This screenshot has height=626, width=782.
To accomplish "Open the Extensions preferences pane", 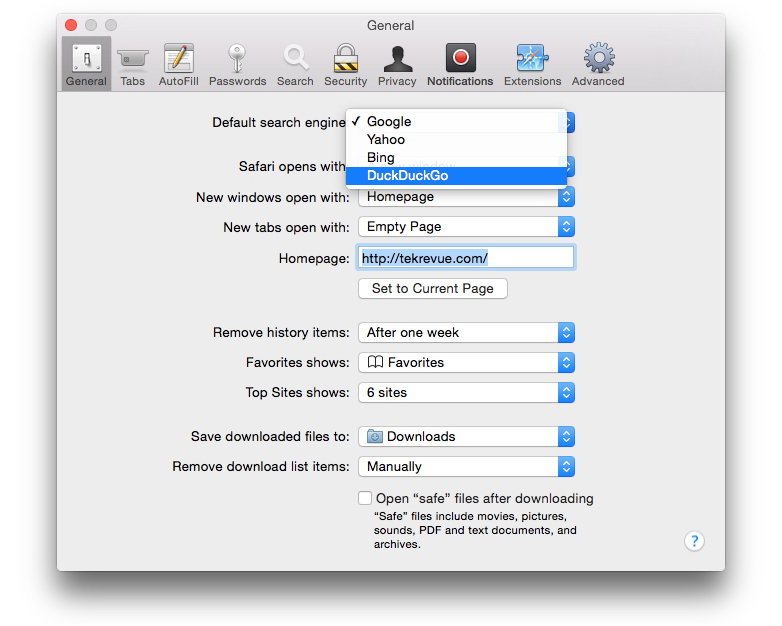I will point(532,64).
